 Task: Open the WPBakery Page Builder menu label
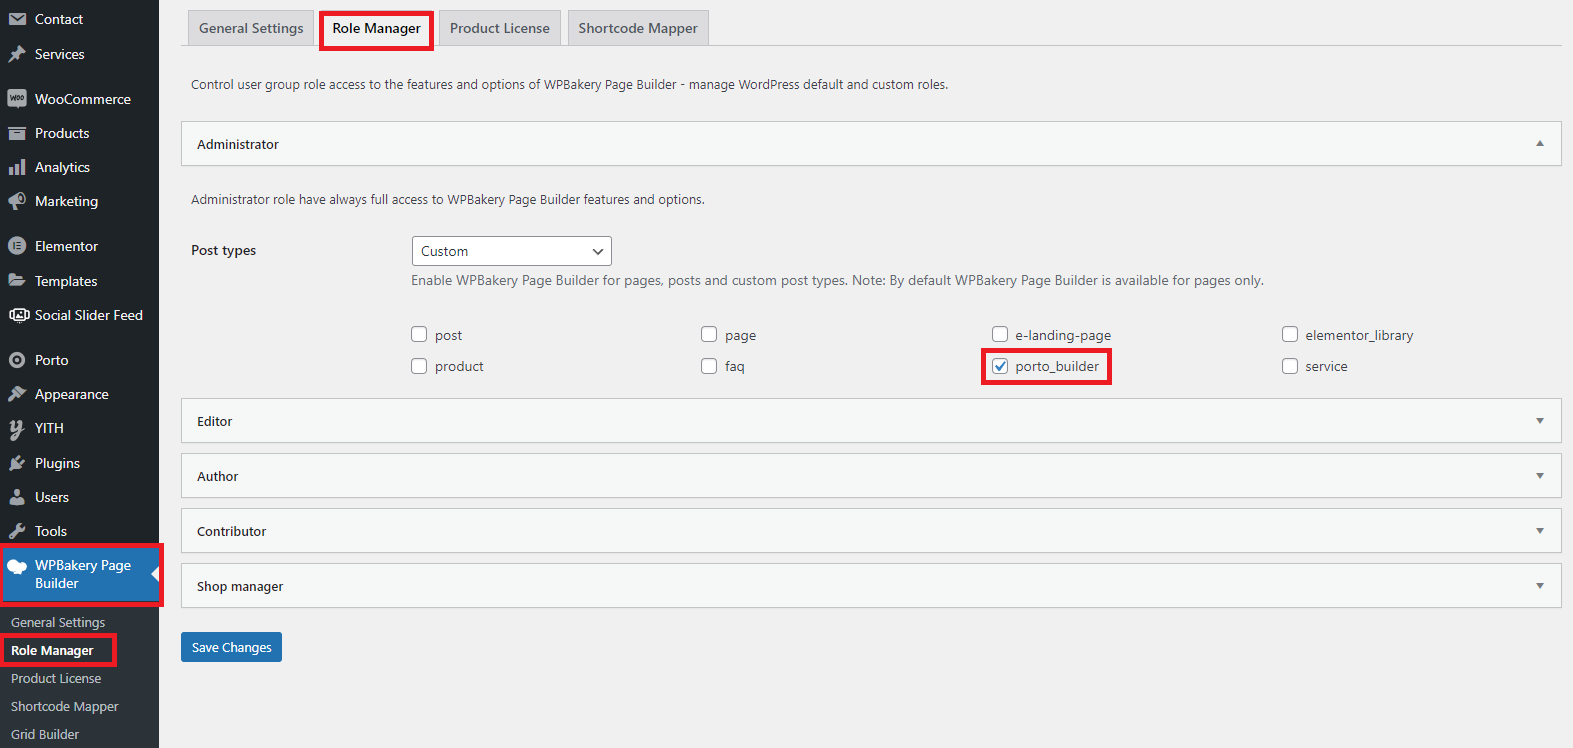(x=83, y=574)
